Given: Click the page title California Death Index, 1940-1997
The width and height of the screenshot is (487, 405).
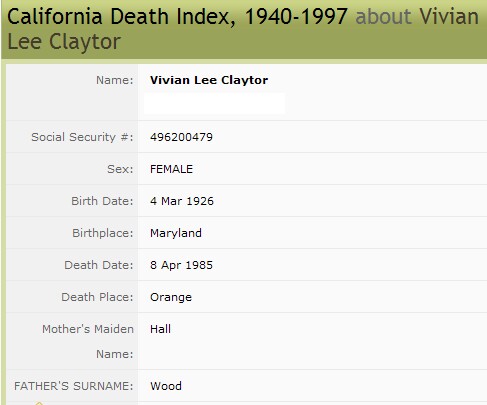Looking at the screenshot, I should point(177,17).
